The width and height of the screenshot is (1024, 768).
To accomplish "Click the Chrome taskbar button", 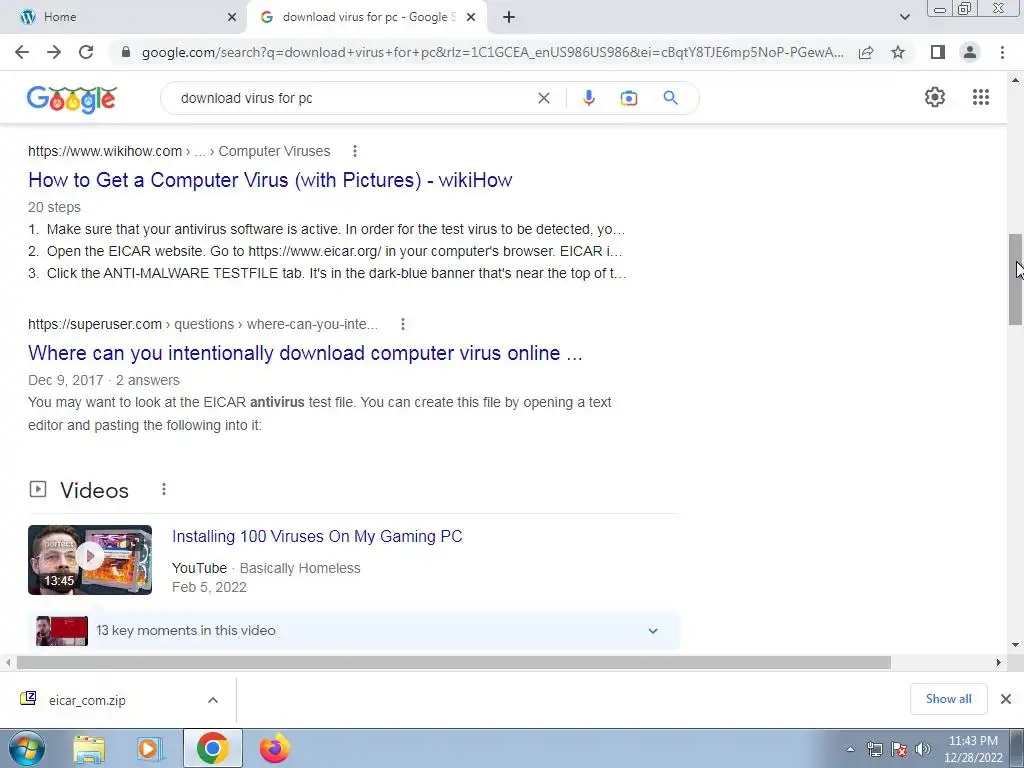I will (212, 748).
